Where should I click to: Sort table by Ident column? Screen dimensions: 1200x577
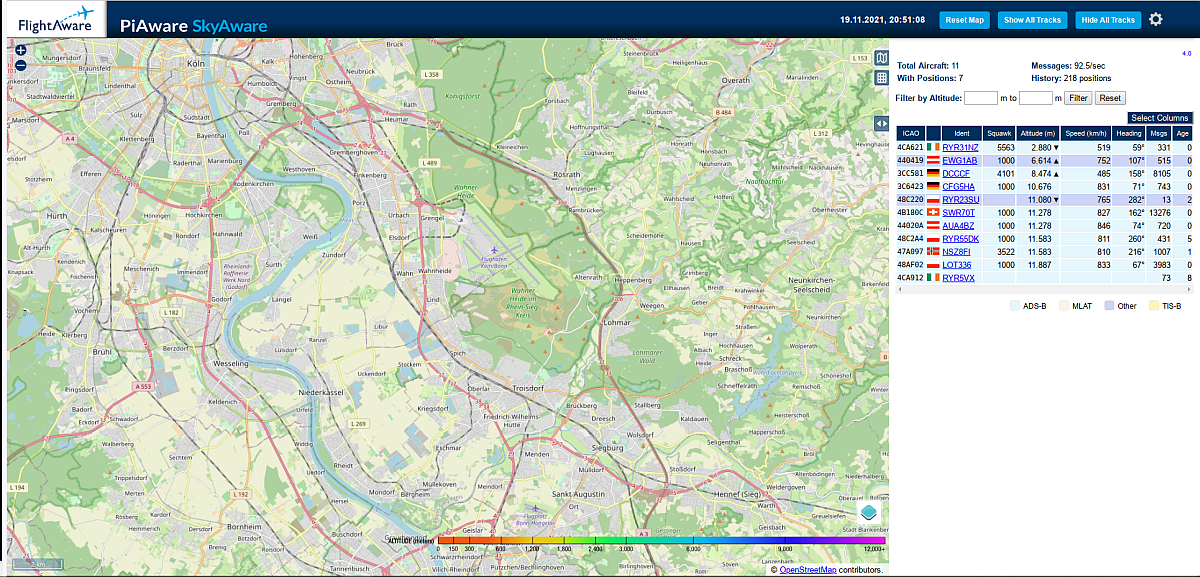[962, 133]
